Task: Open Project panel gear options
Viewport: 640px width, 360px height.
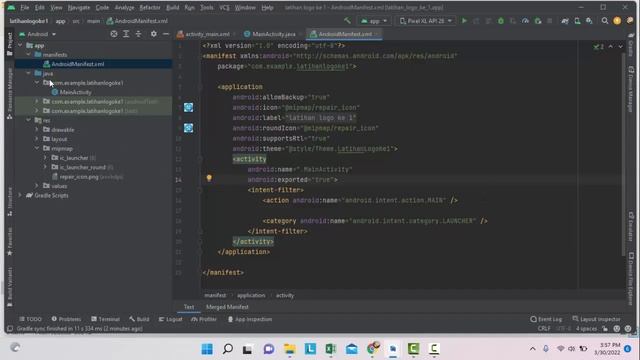Action: point(153,34)
